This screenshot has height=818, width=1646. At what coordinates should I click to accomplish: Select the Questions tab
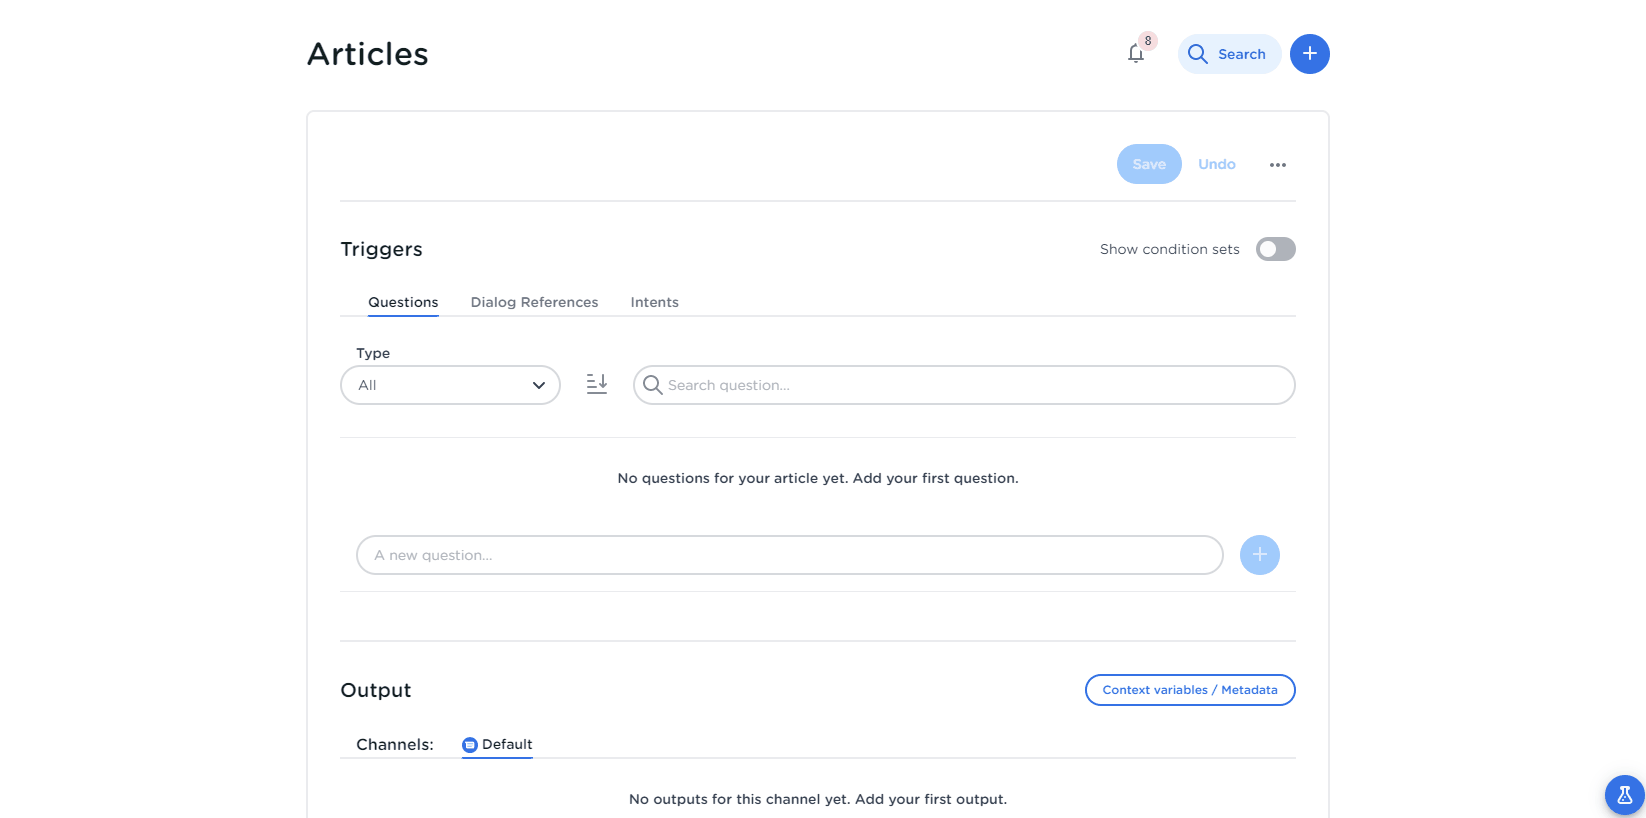pos(403,302)
